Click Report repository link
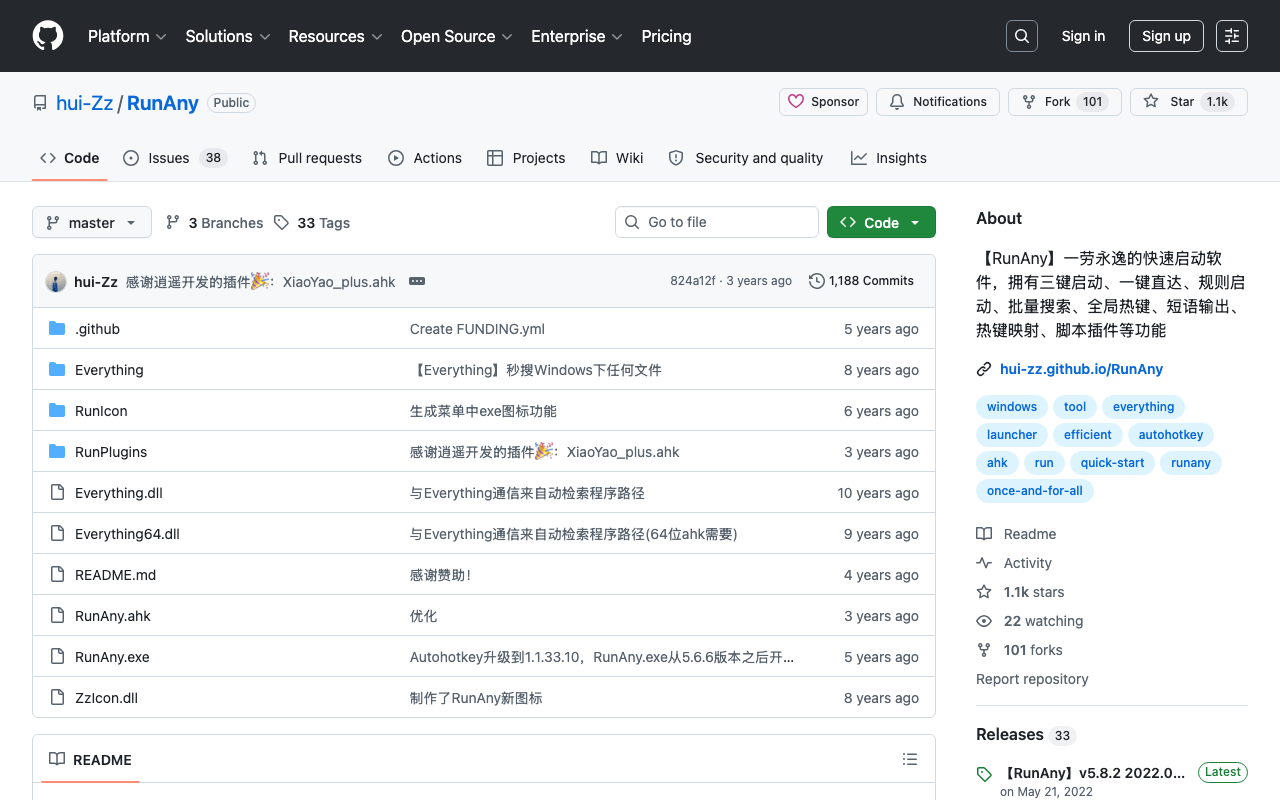The height and width of the screenshot is (800, 1280). click(x=1032, y=679)
